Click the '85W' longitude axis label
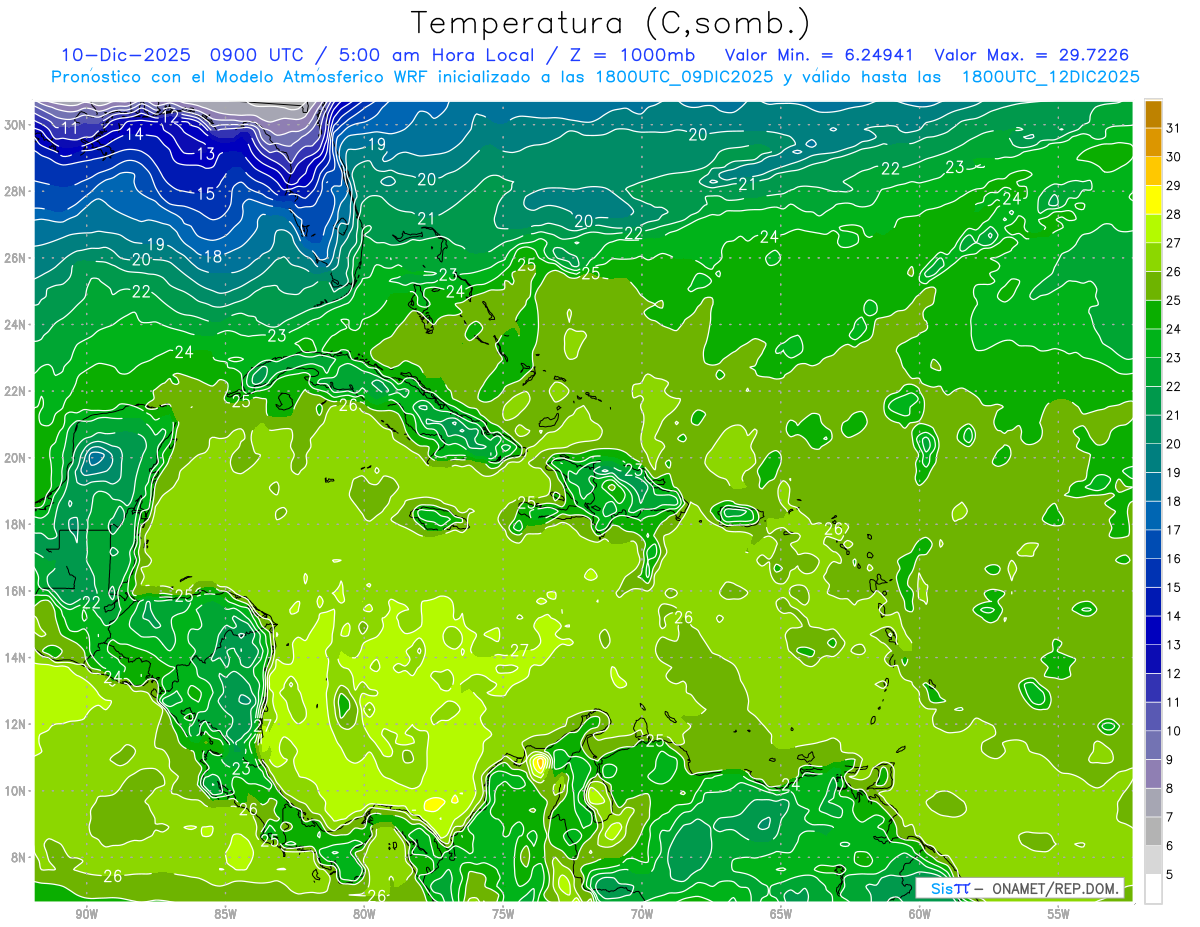 click(225, 914)
